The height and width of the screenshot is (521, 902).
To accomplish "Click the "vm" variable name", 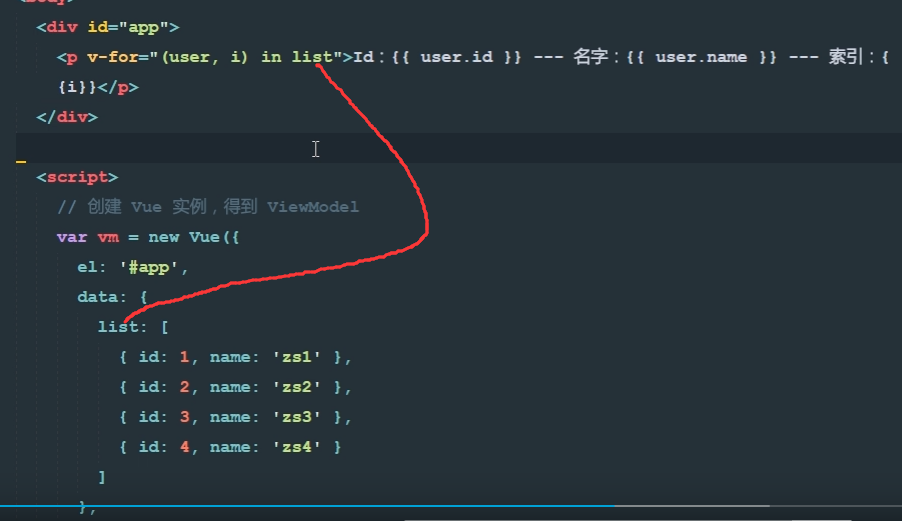I will tap(108, 237).
